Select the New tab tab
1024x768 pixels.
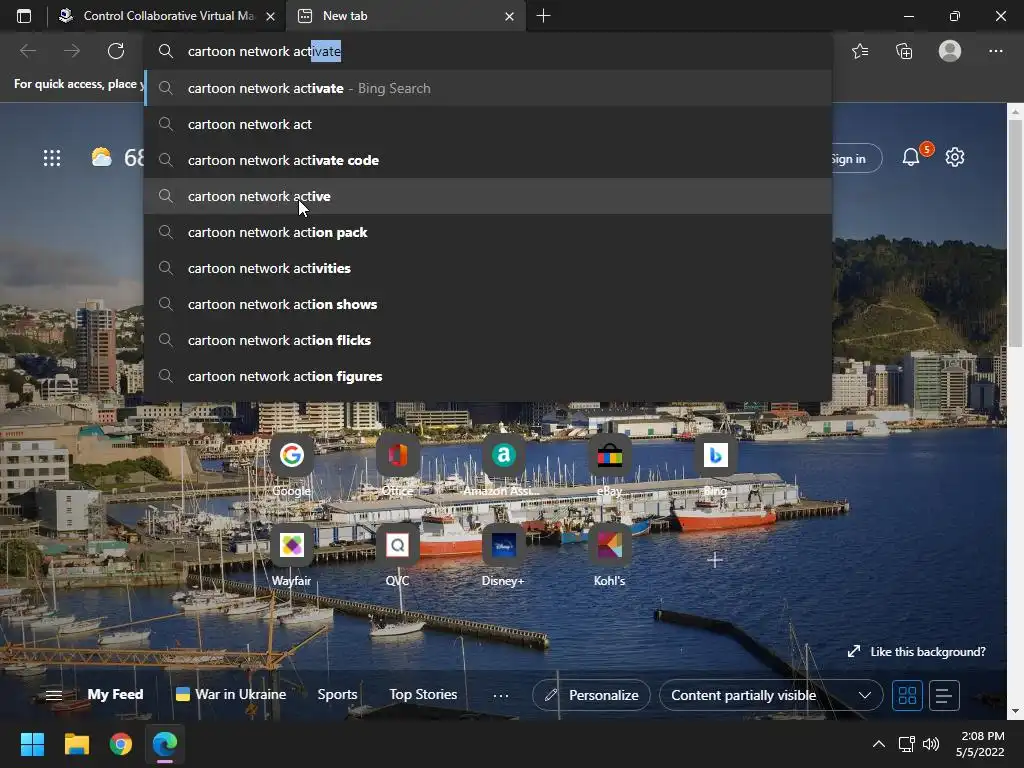[x=405, y=16]
